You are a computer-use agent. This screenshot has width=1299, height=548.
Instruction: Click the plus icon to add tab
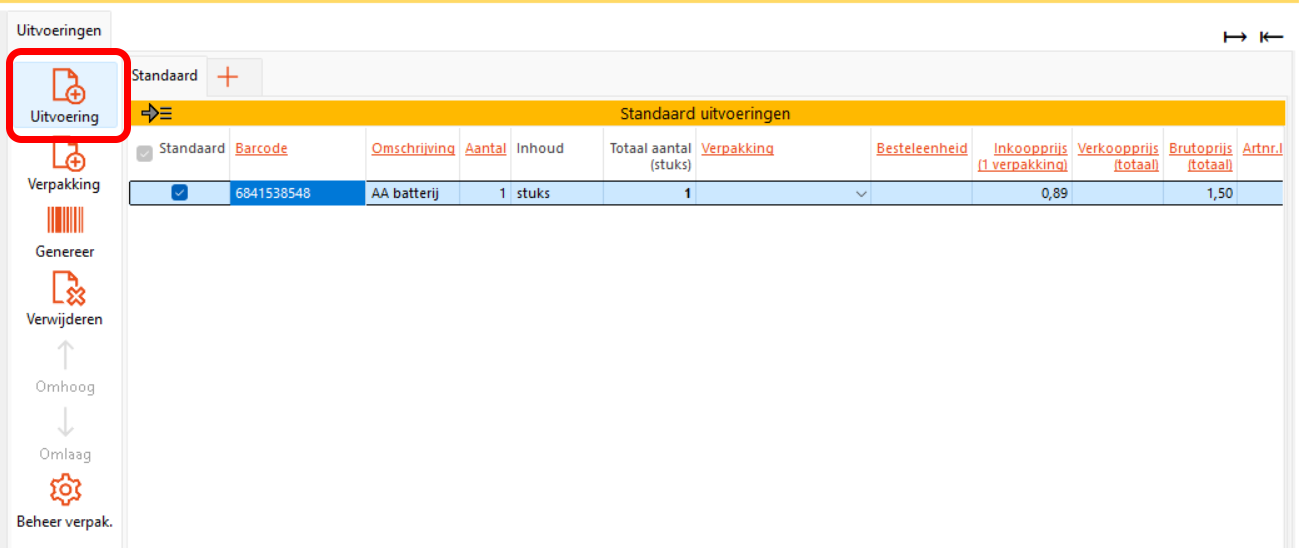[228, 76]
